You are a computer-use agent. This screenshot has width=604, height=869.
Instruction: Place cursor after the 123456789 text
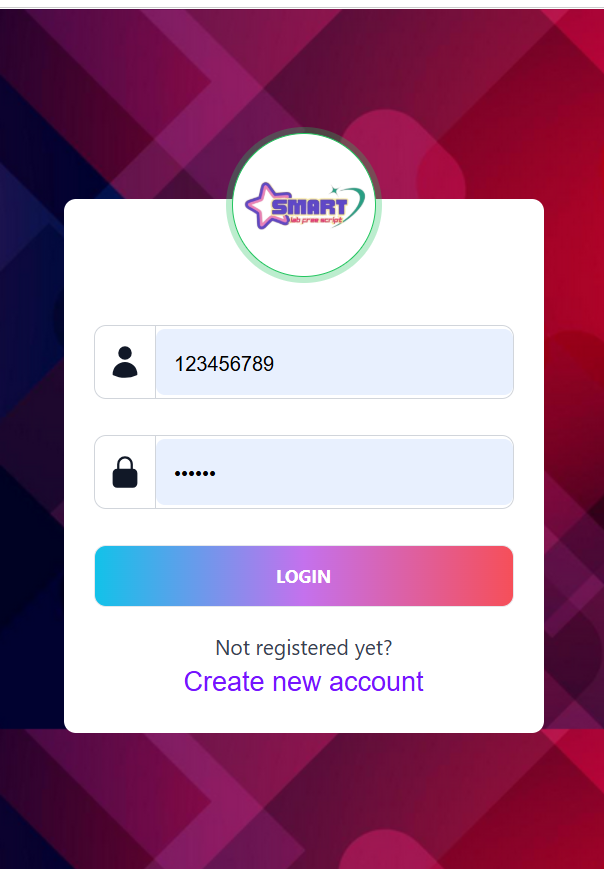click(275, 364)
